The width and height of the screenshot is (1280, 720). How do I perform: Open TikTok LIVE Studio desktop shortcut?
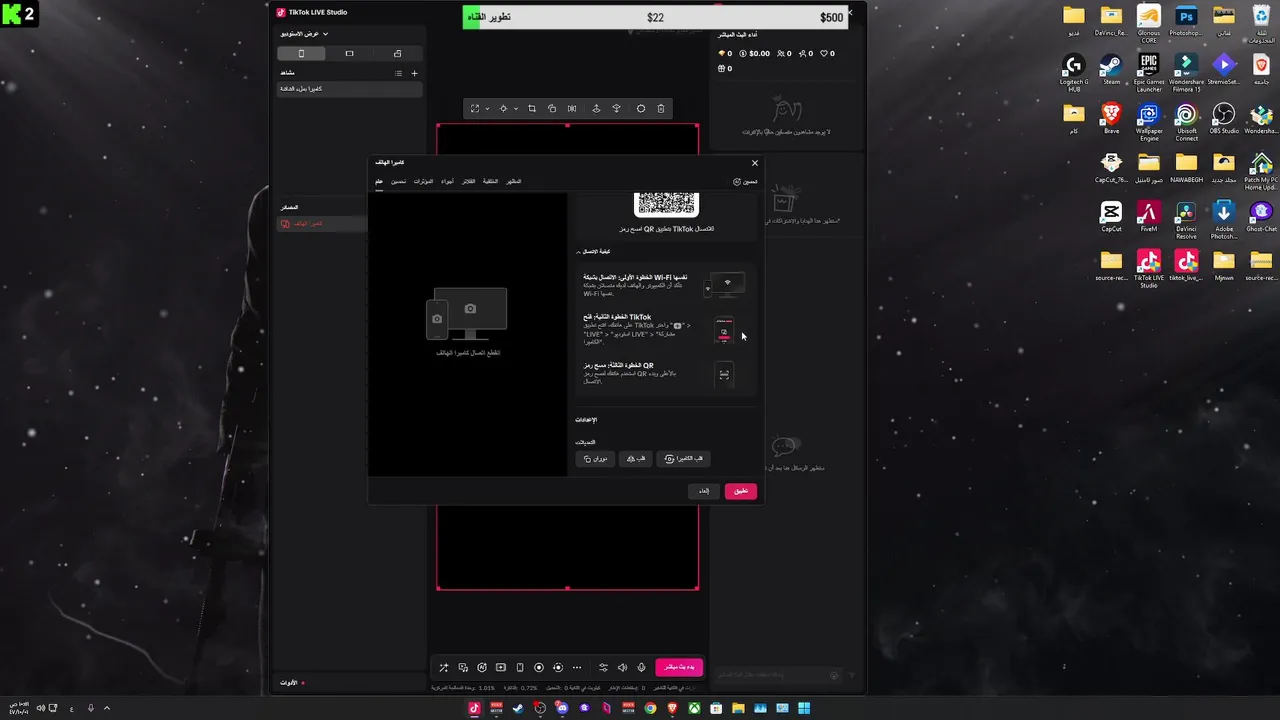(1149, 268)
